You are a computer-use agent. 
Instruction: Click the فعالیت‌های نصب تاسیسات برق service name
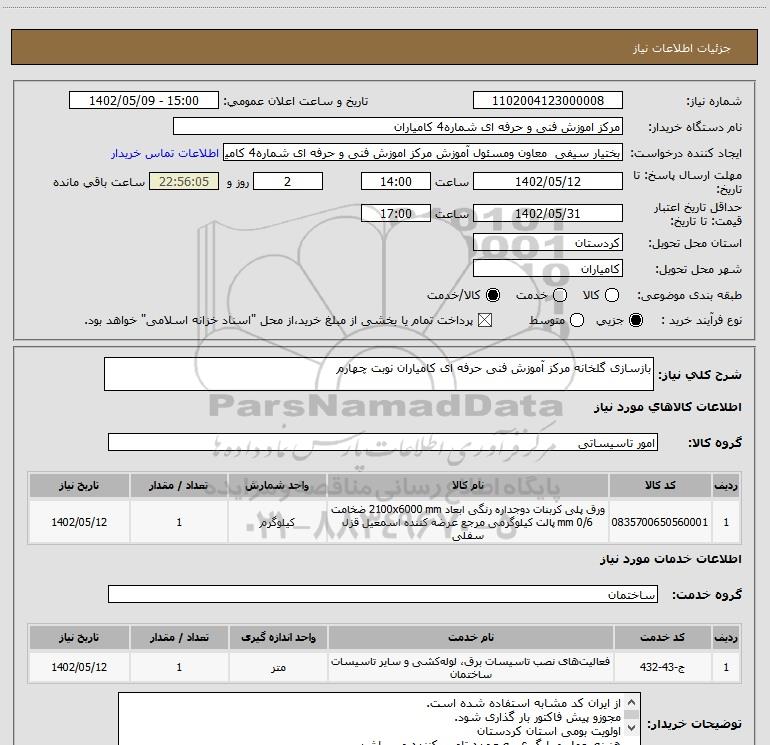[x=470, y=667]
